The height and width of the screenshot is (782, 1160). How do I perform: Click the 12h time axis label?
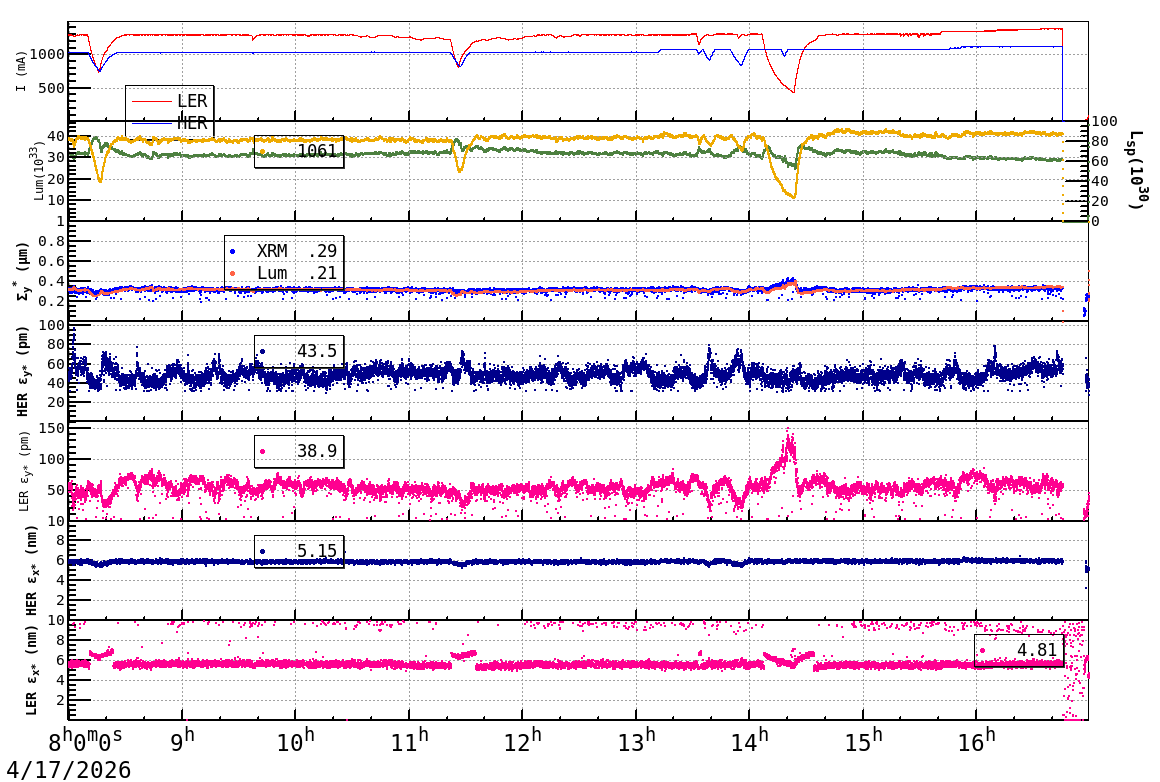click(x=522, y=741)
